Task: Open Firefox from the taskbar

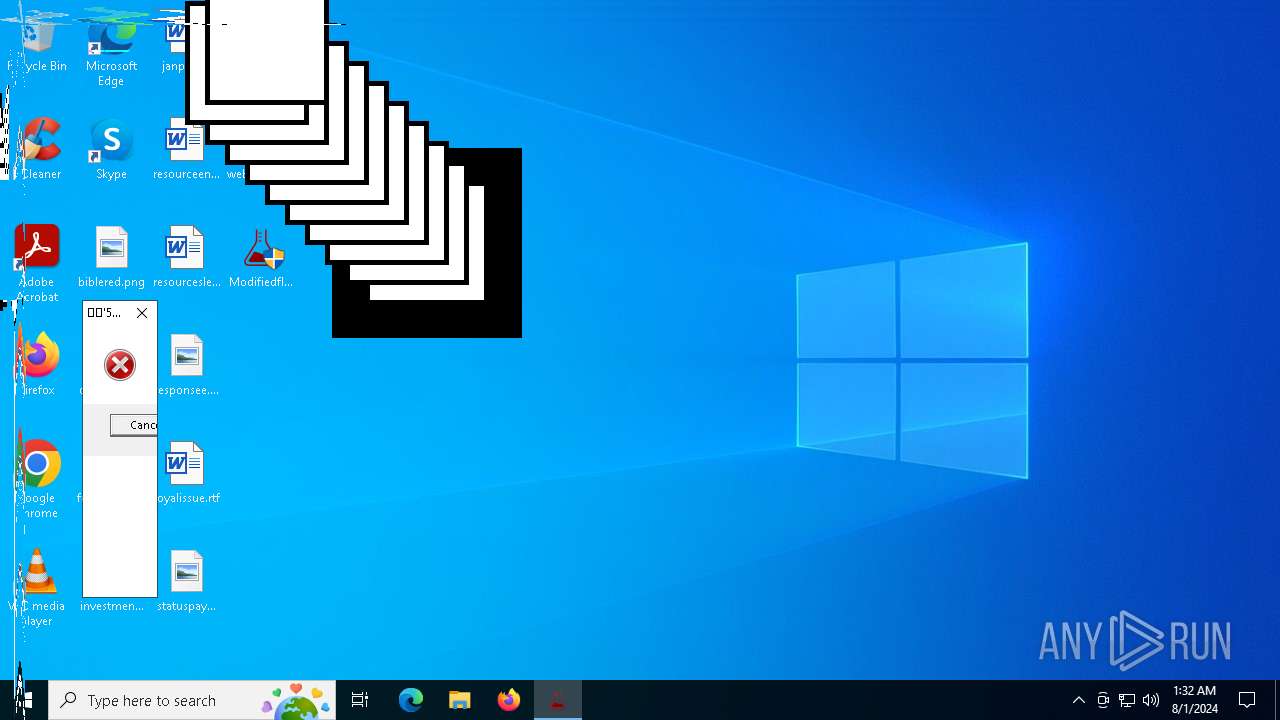Action: click(509, 700)
